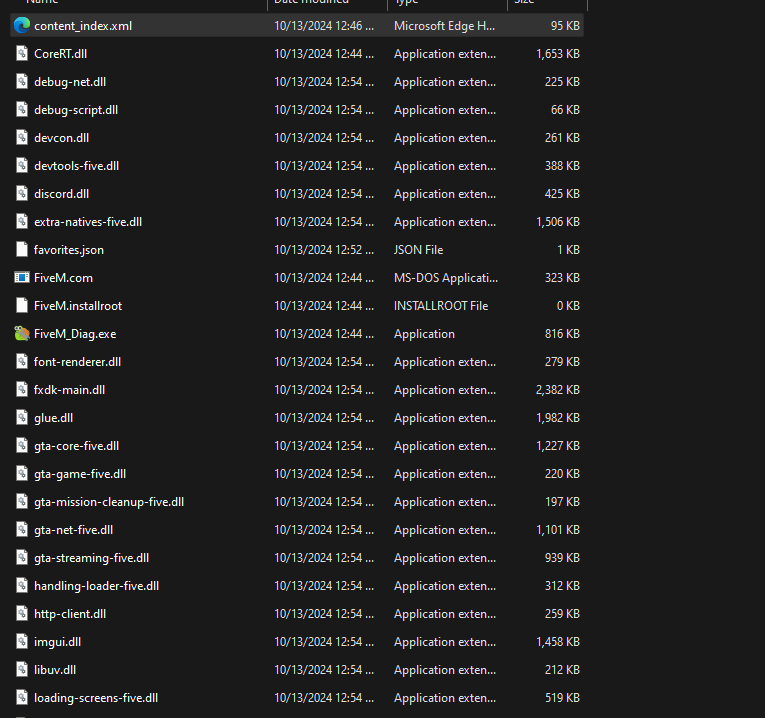Click the file icon of discord.dll

[x=22, y=194]
